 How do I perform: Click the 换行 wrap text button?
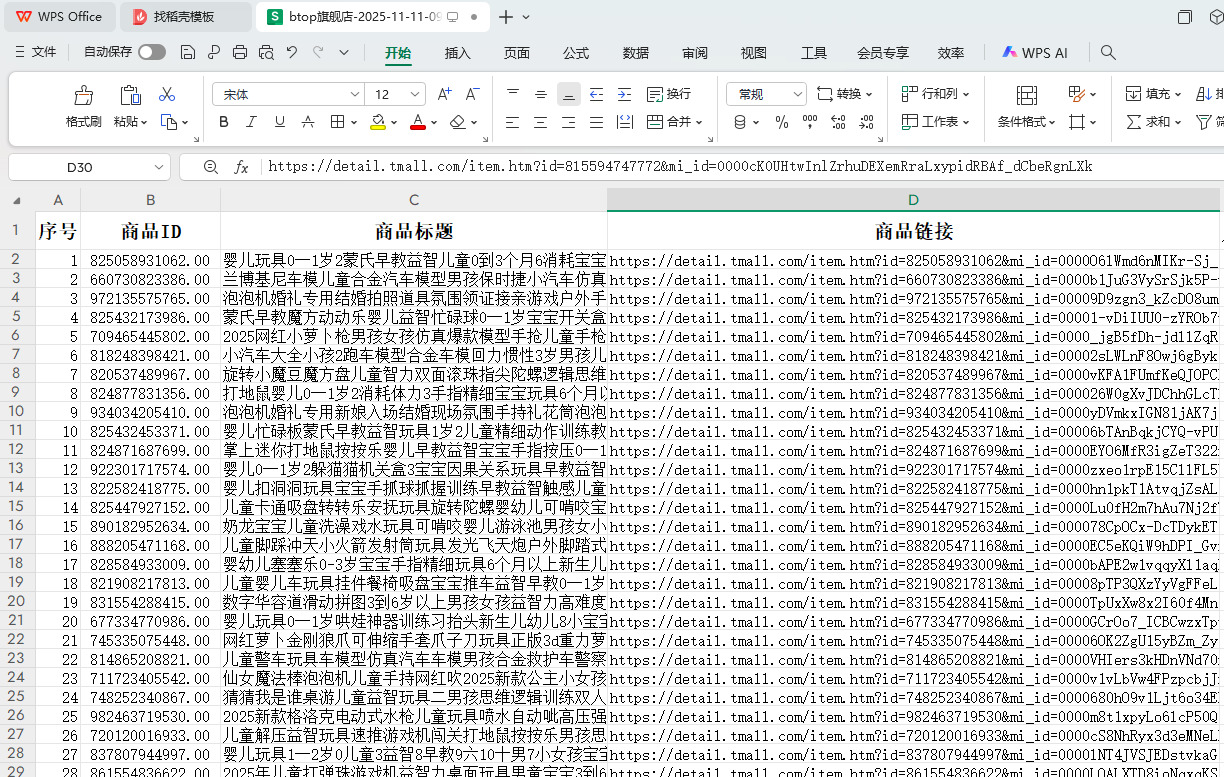pyautogui.click(x=669, y=94)
